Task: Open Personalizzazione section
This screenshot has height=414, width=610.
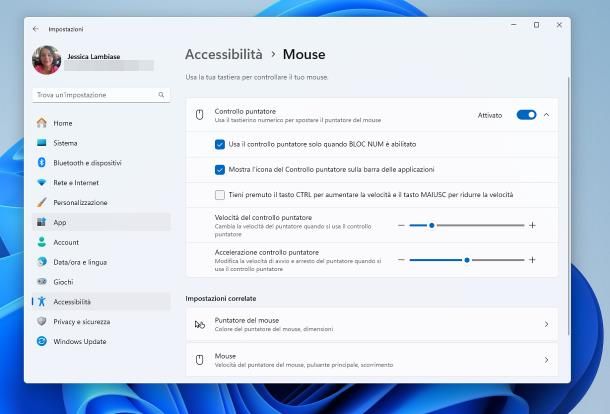Action: pyautogui.click(x=101, y=202)
